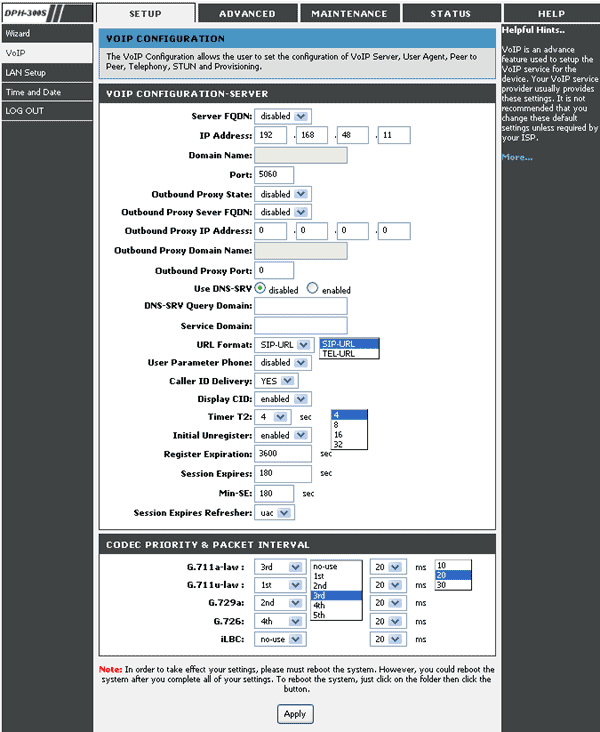600x732 pixels.
Task: Click the Apply button
Action: [x=295, y=714]
